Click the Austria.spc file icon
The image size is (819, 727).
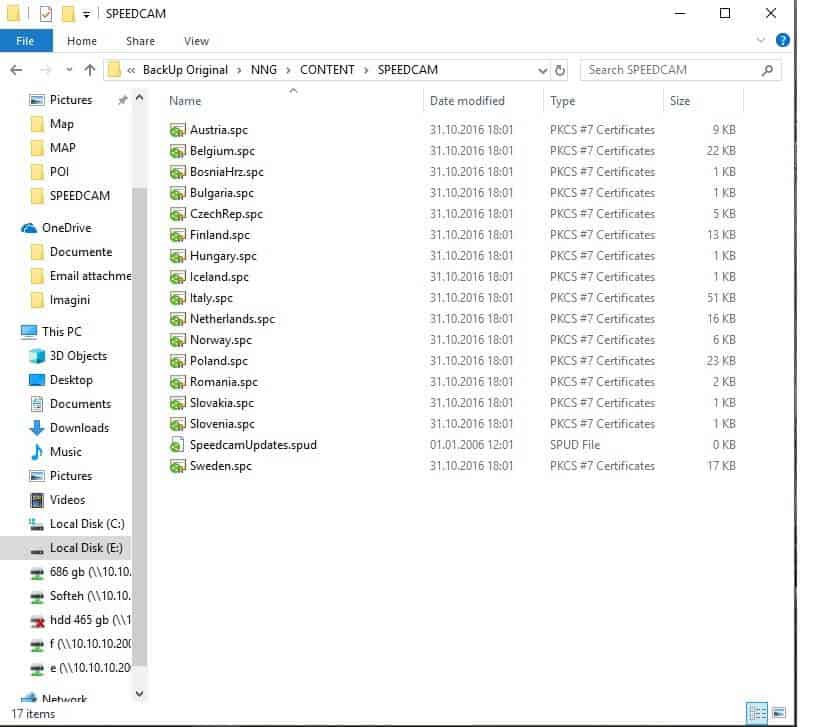coord(177,130)
